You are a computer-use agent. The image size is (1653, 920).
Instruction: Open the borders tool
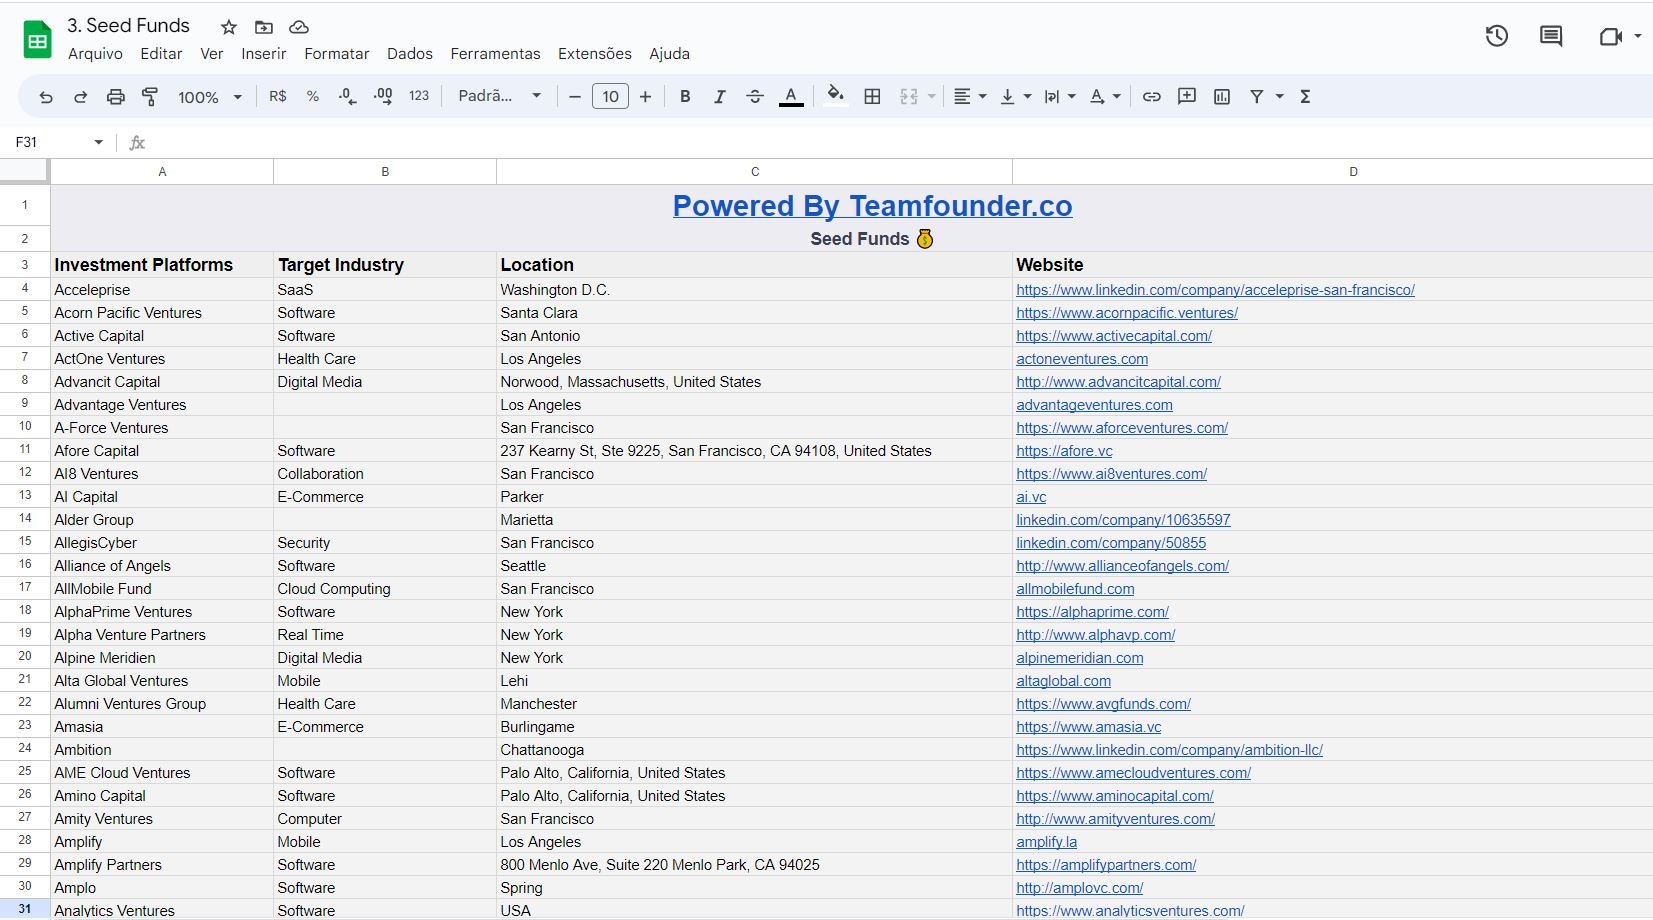click(872, 97)
